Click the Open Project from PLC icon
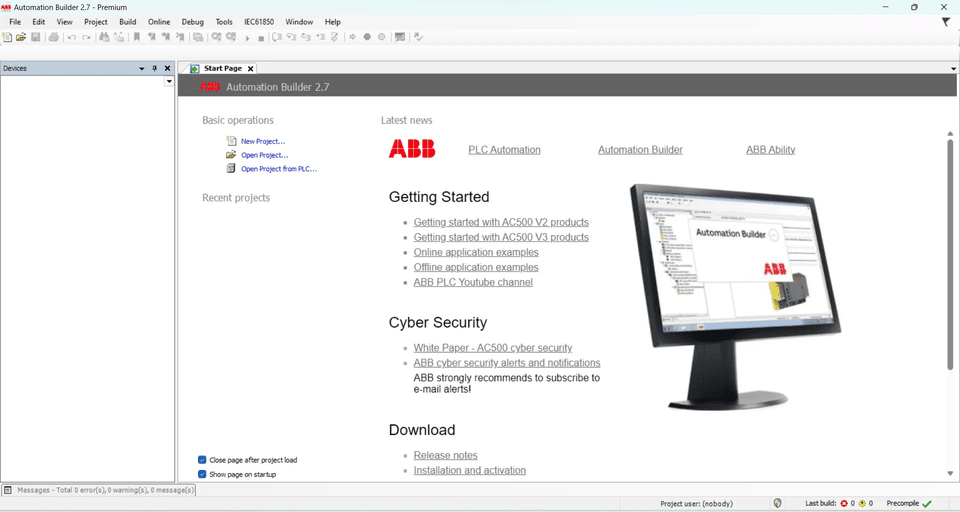960x512 pixels. (x=231, y=169)
